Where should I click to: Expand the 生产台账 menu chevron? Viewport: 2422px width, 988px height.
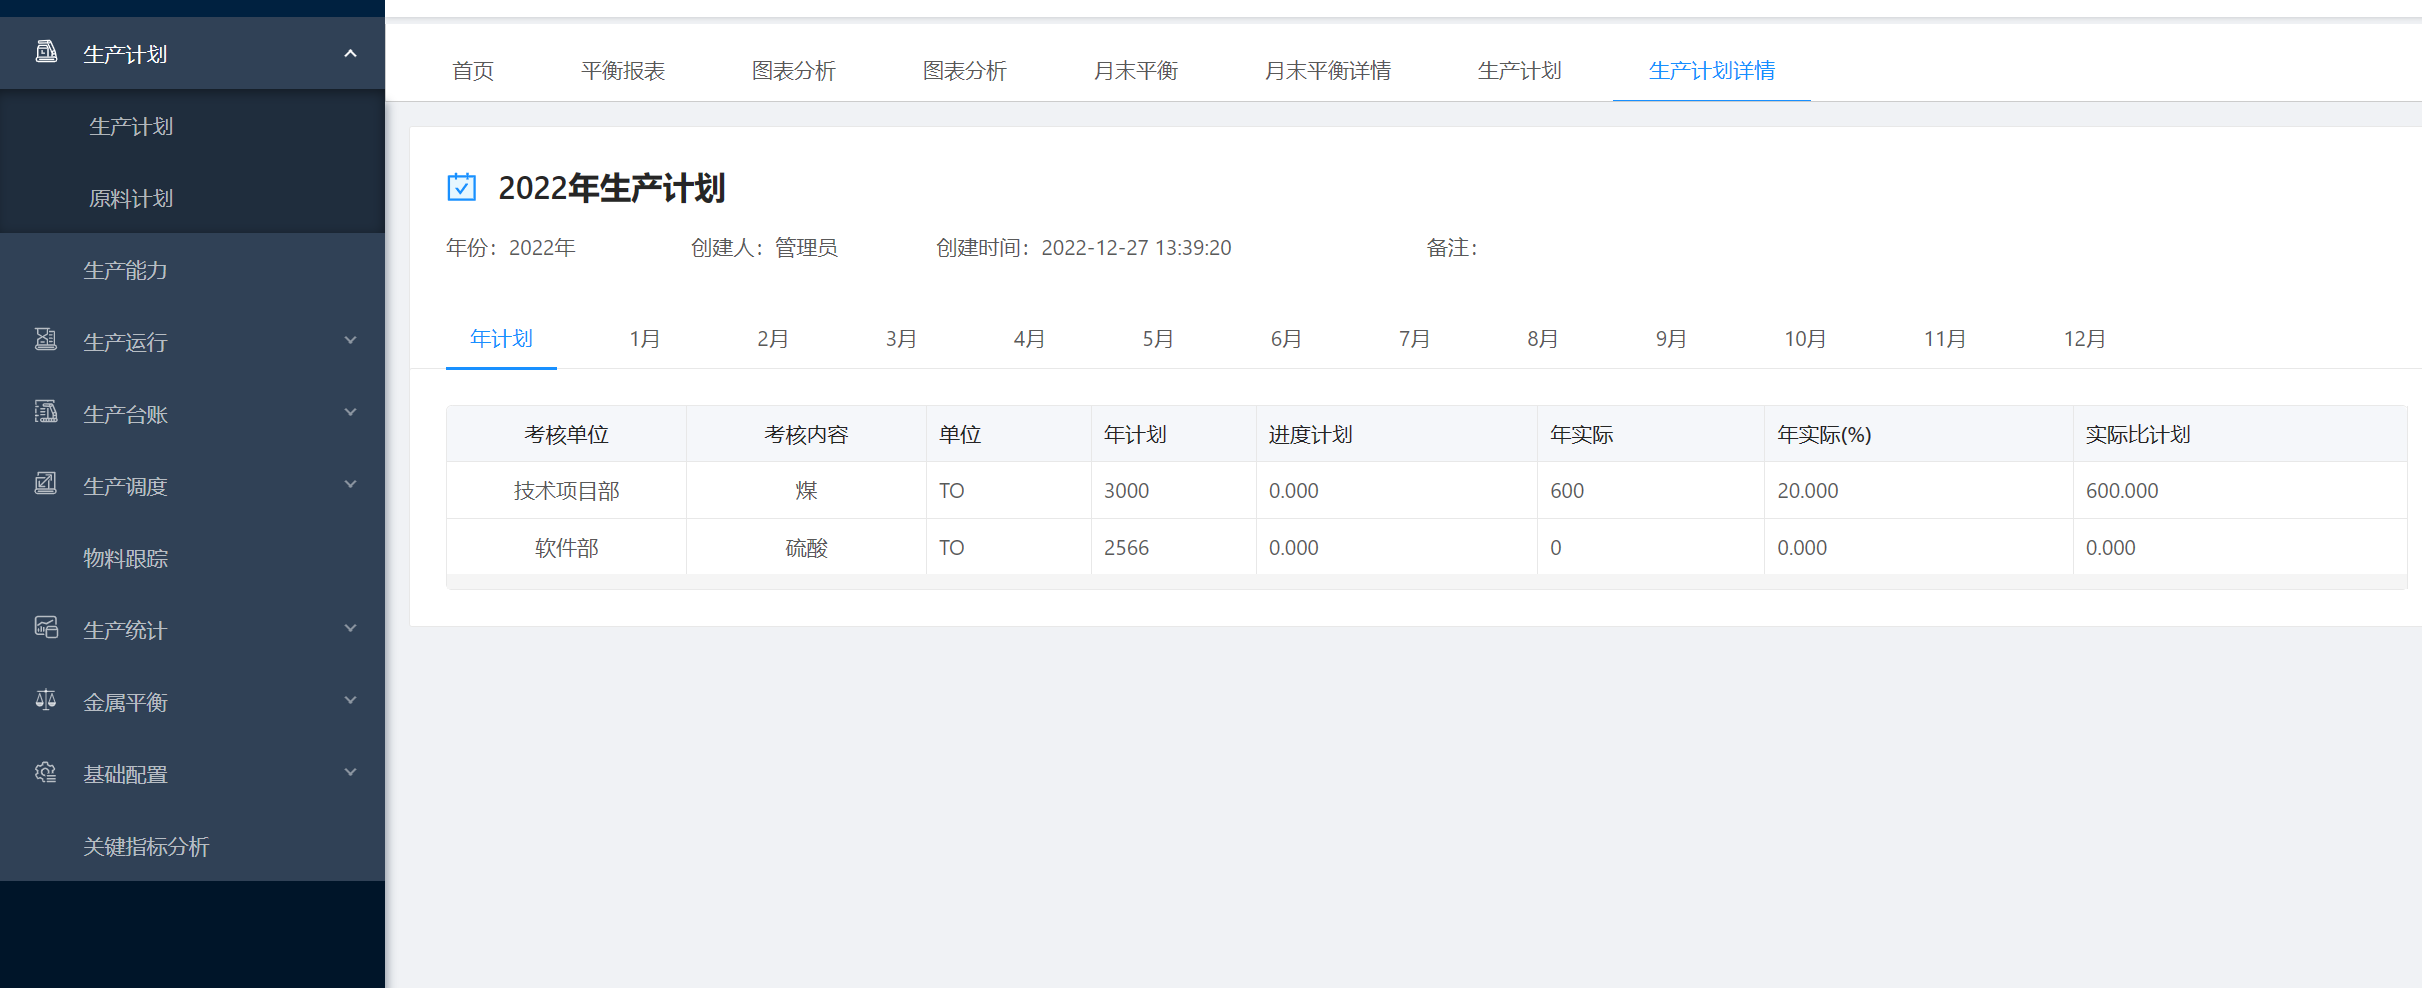click(350, 413)
